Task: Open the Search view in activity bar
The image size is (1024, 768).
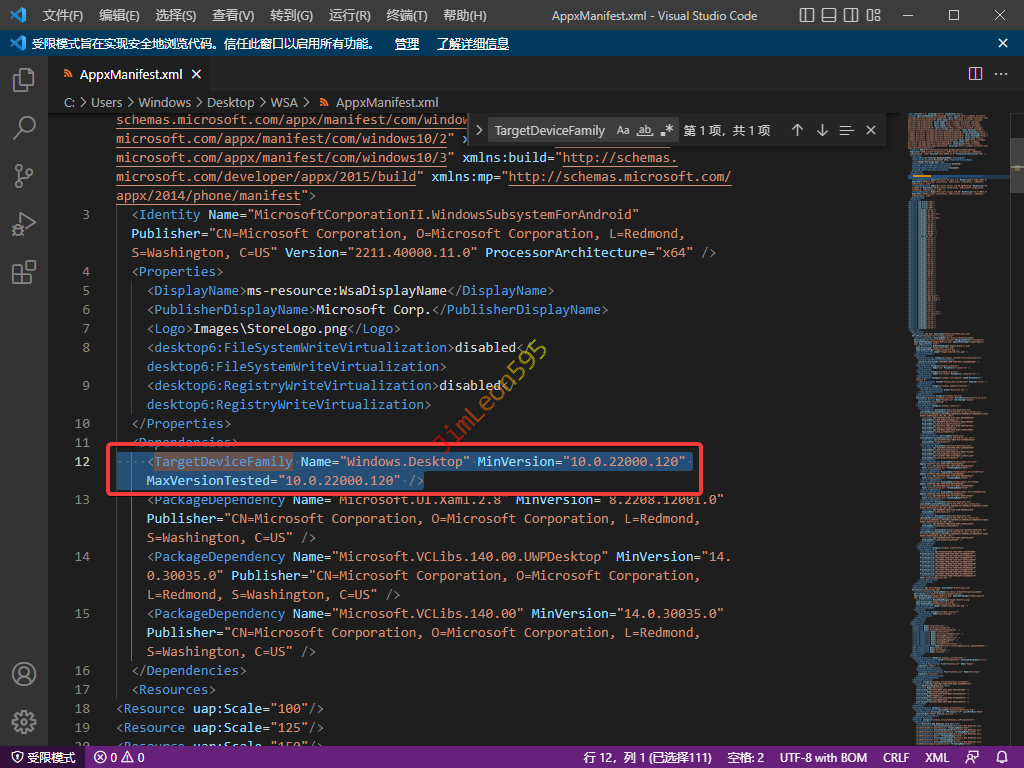Action: coord(24,128)
